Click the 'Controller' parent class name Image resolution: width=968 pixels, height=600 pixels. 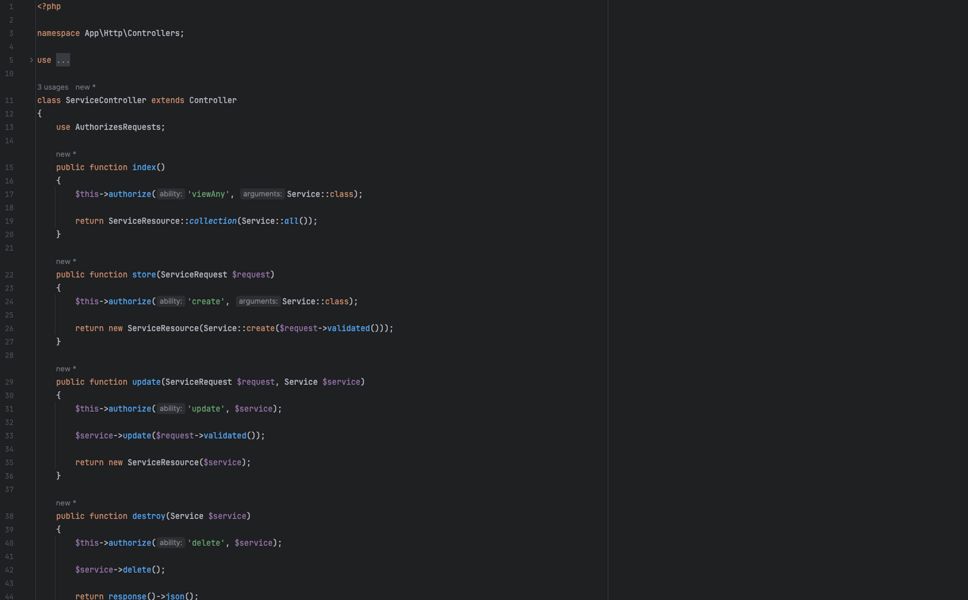(212, 100)
